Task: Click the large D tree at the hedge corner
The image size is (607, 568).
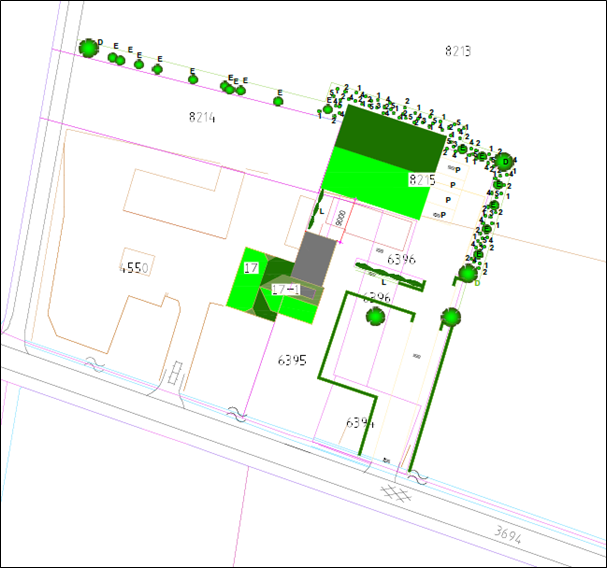Action: [504, 161]
